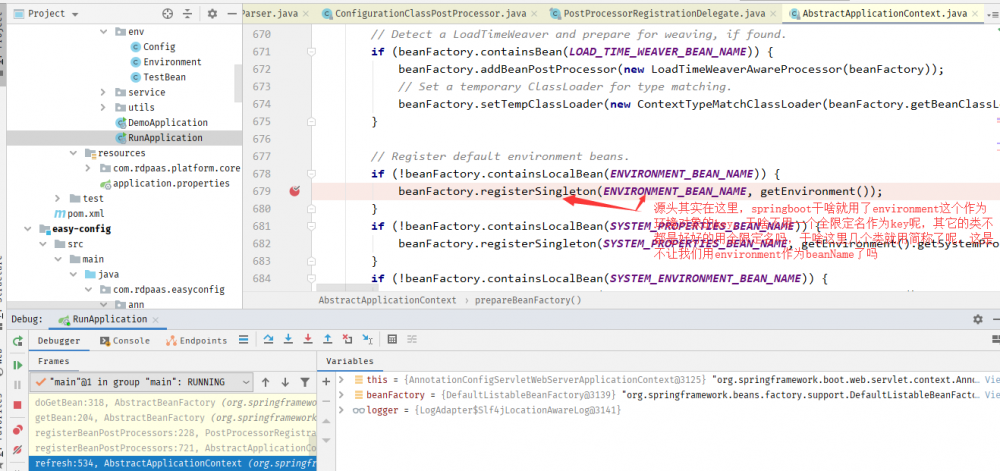The image size is (1000, 471).
Task: Click the Run to Cursor icon
Action: [x=367, y=339]
